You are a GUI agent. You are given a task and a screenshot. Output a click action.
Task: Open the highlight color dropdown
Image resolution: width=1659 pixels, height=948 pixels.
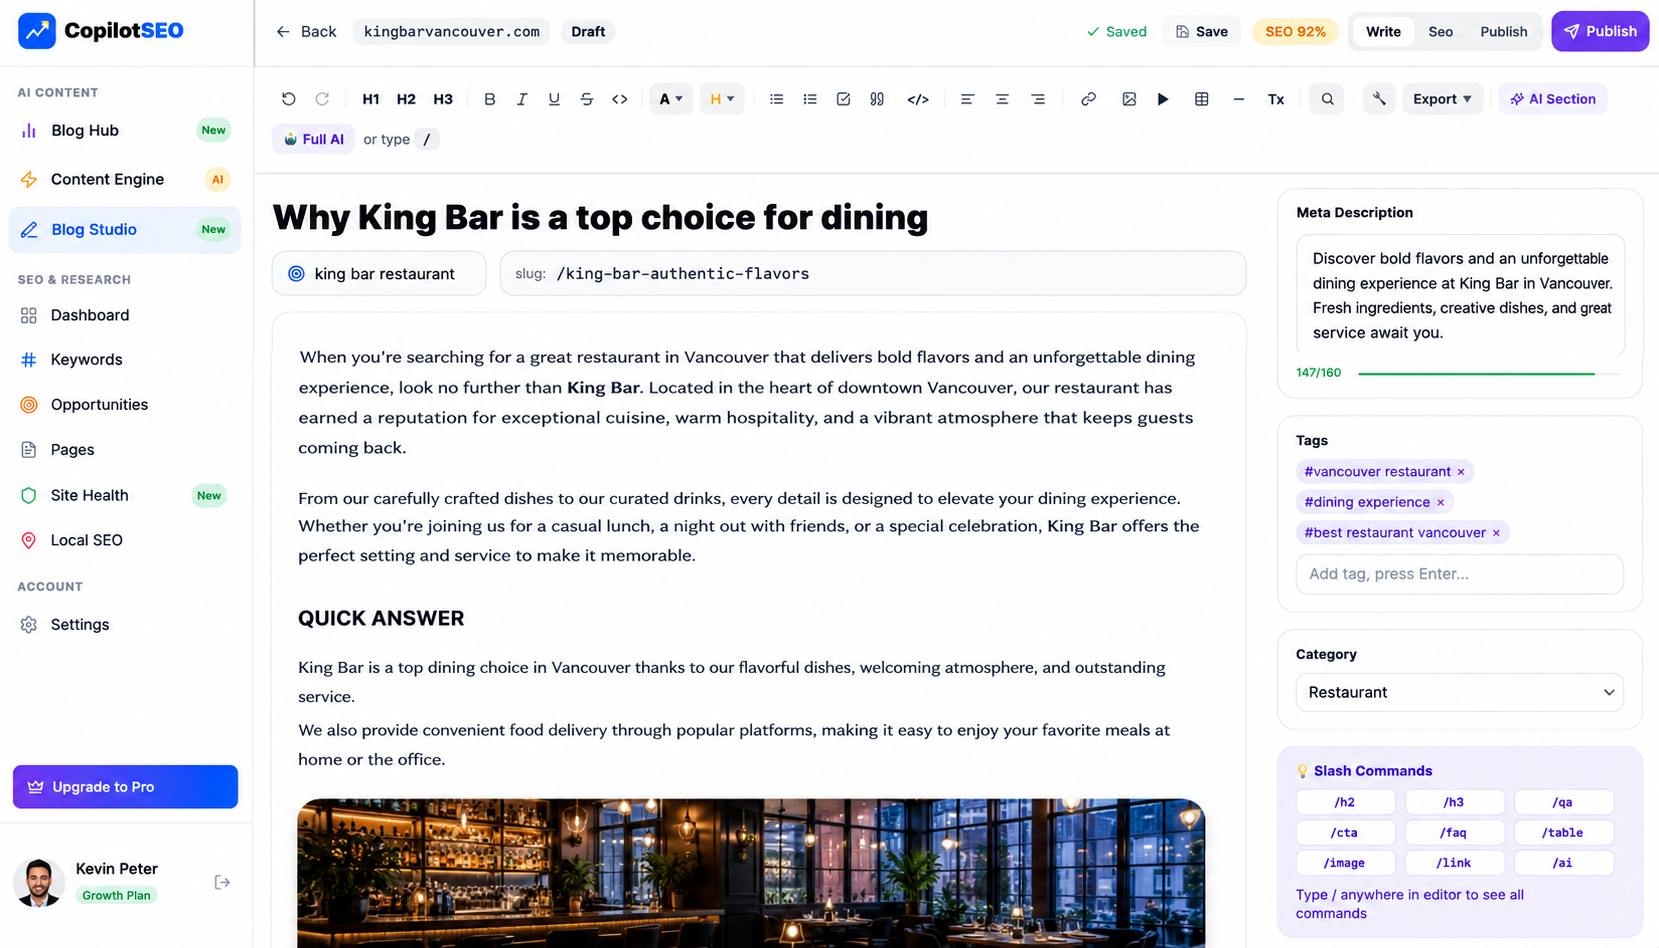(722, 99)
